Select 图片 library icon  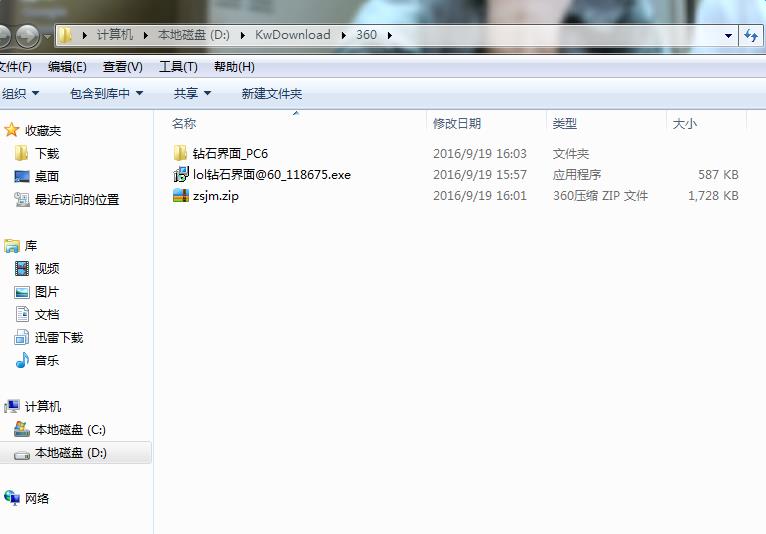click(22, 292)
